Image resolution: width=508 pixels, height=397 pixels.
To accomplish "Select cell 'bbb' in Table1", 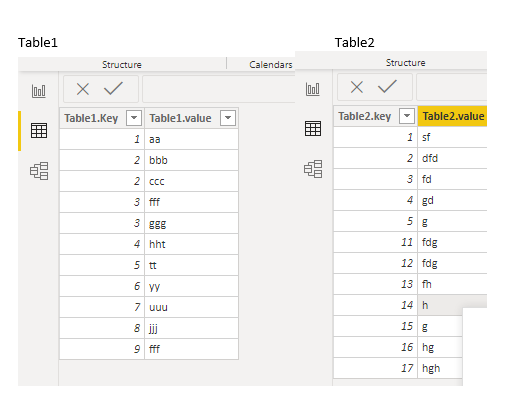I will point(191,160).
